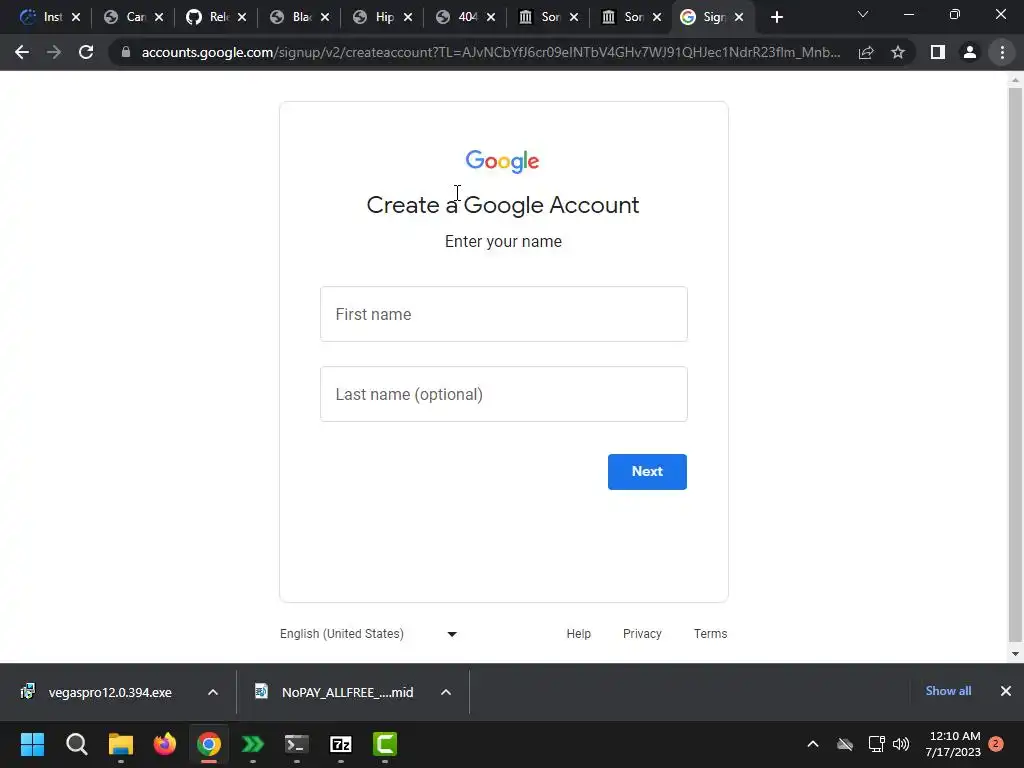Close the 404 tab
1024x768 pixels.
491,18
